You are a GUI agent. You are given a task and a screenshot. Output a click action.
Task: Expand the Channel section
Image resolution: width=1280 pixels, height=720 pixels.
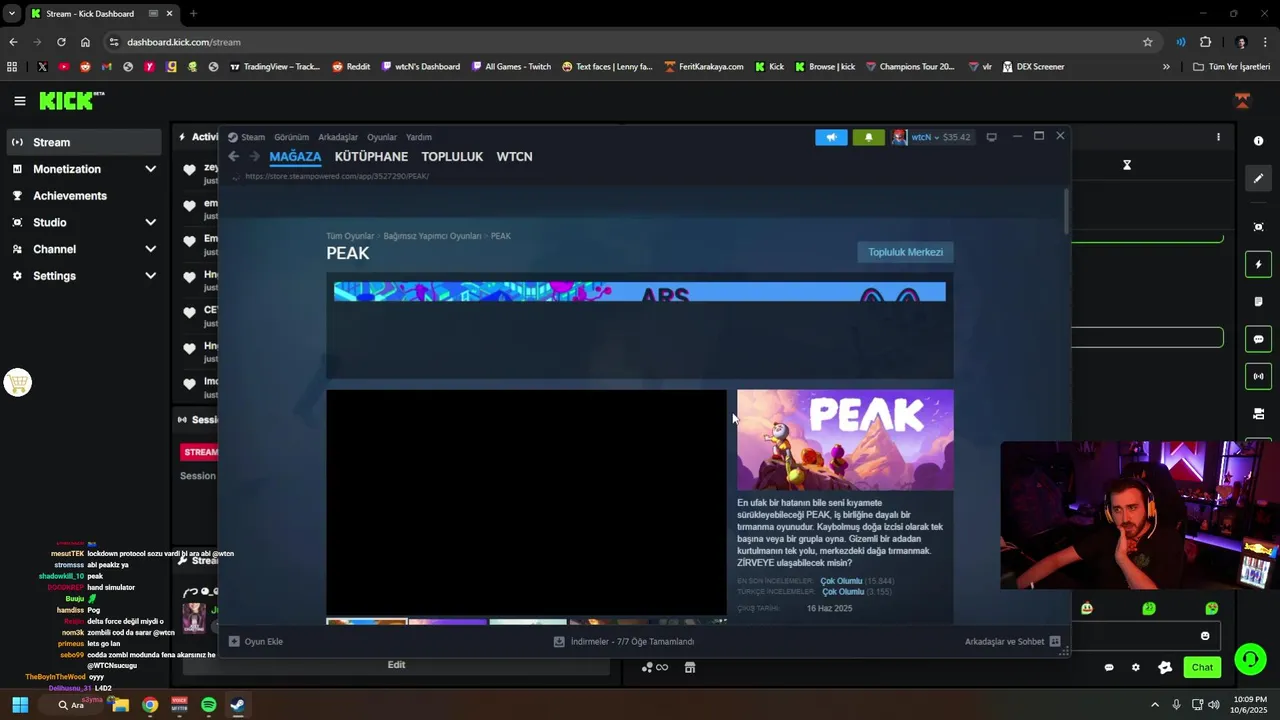coord(84,249)
